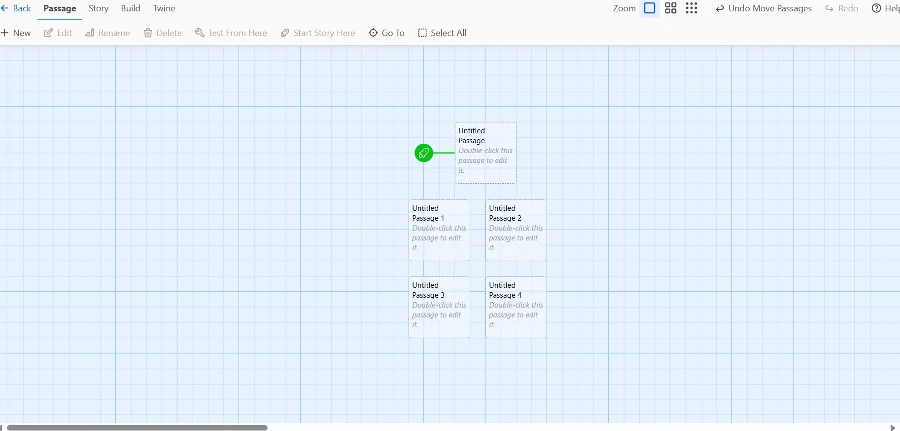
Task: Switch to medium zoom grid icon
Action: click(671, 8)
